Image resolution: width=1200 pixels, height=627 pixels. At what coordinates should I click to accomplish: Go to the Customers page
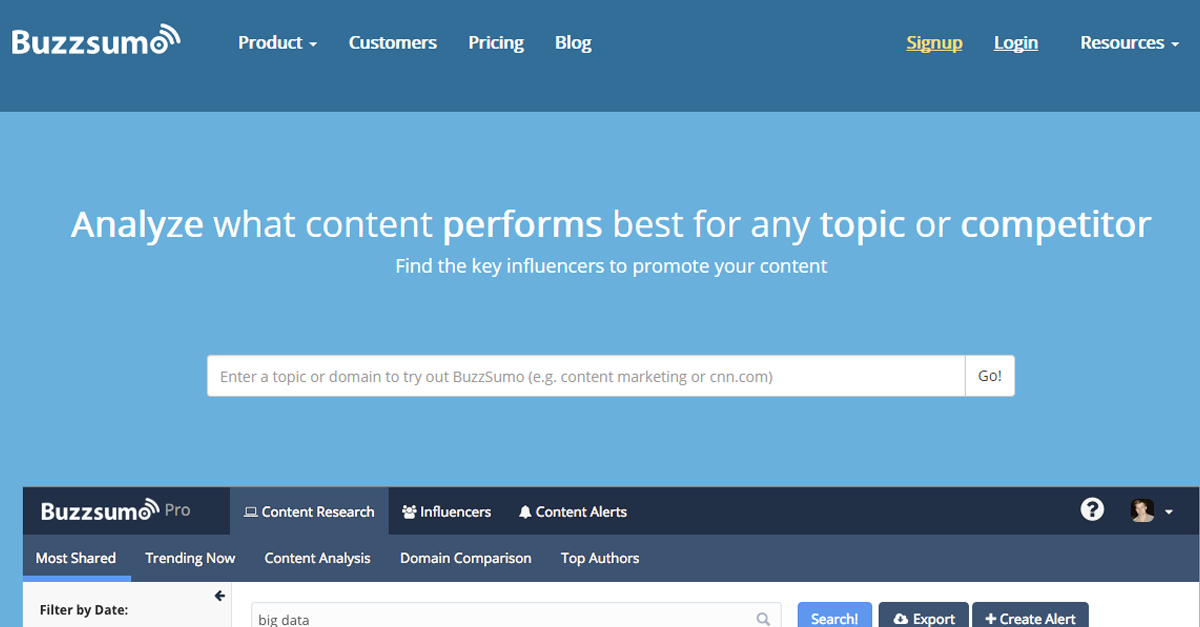(x=392, y=42)
